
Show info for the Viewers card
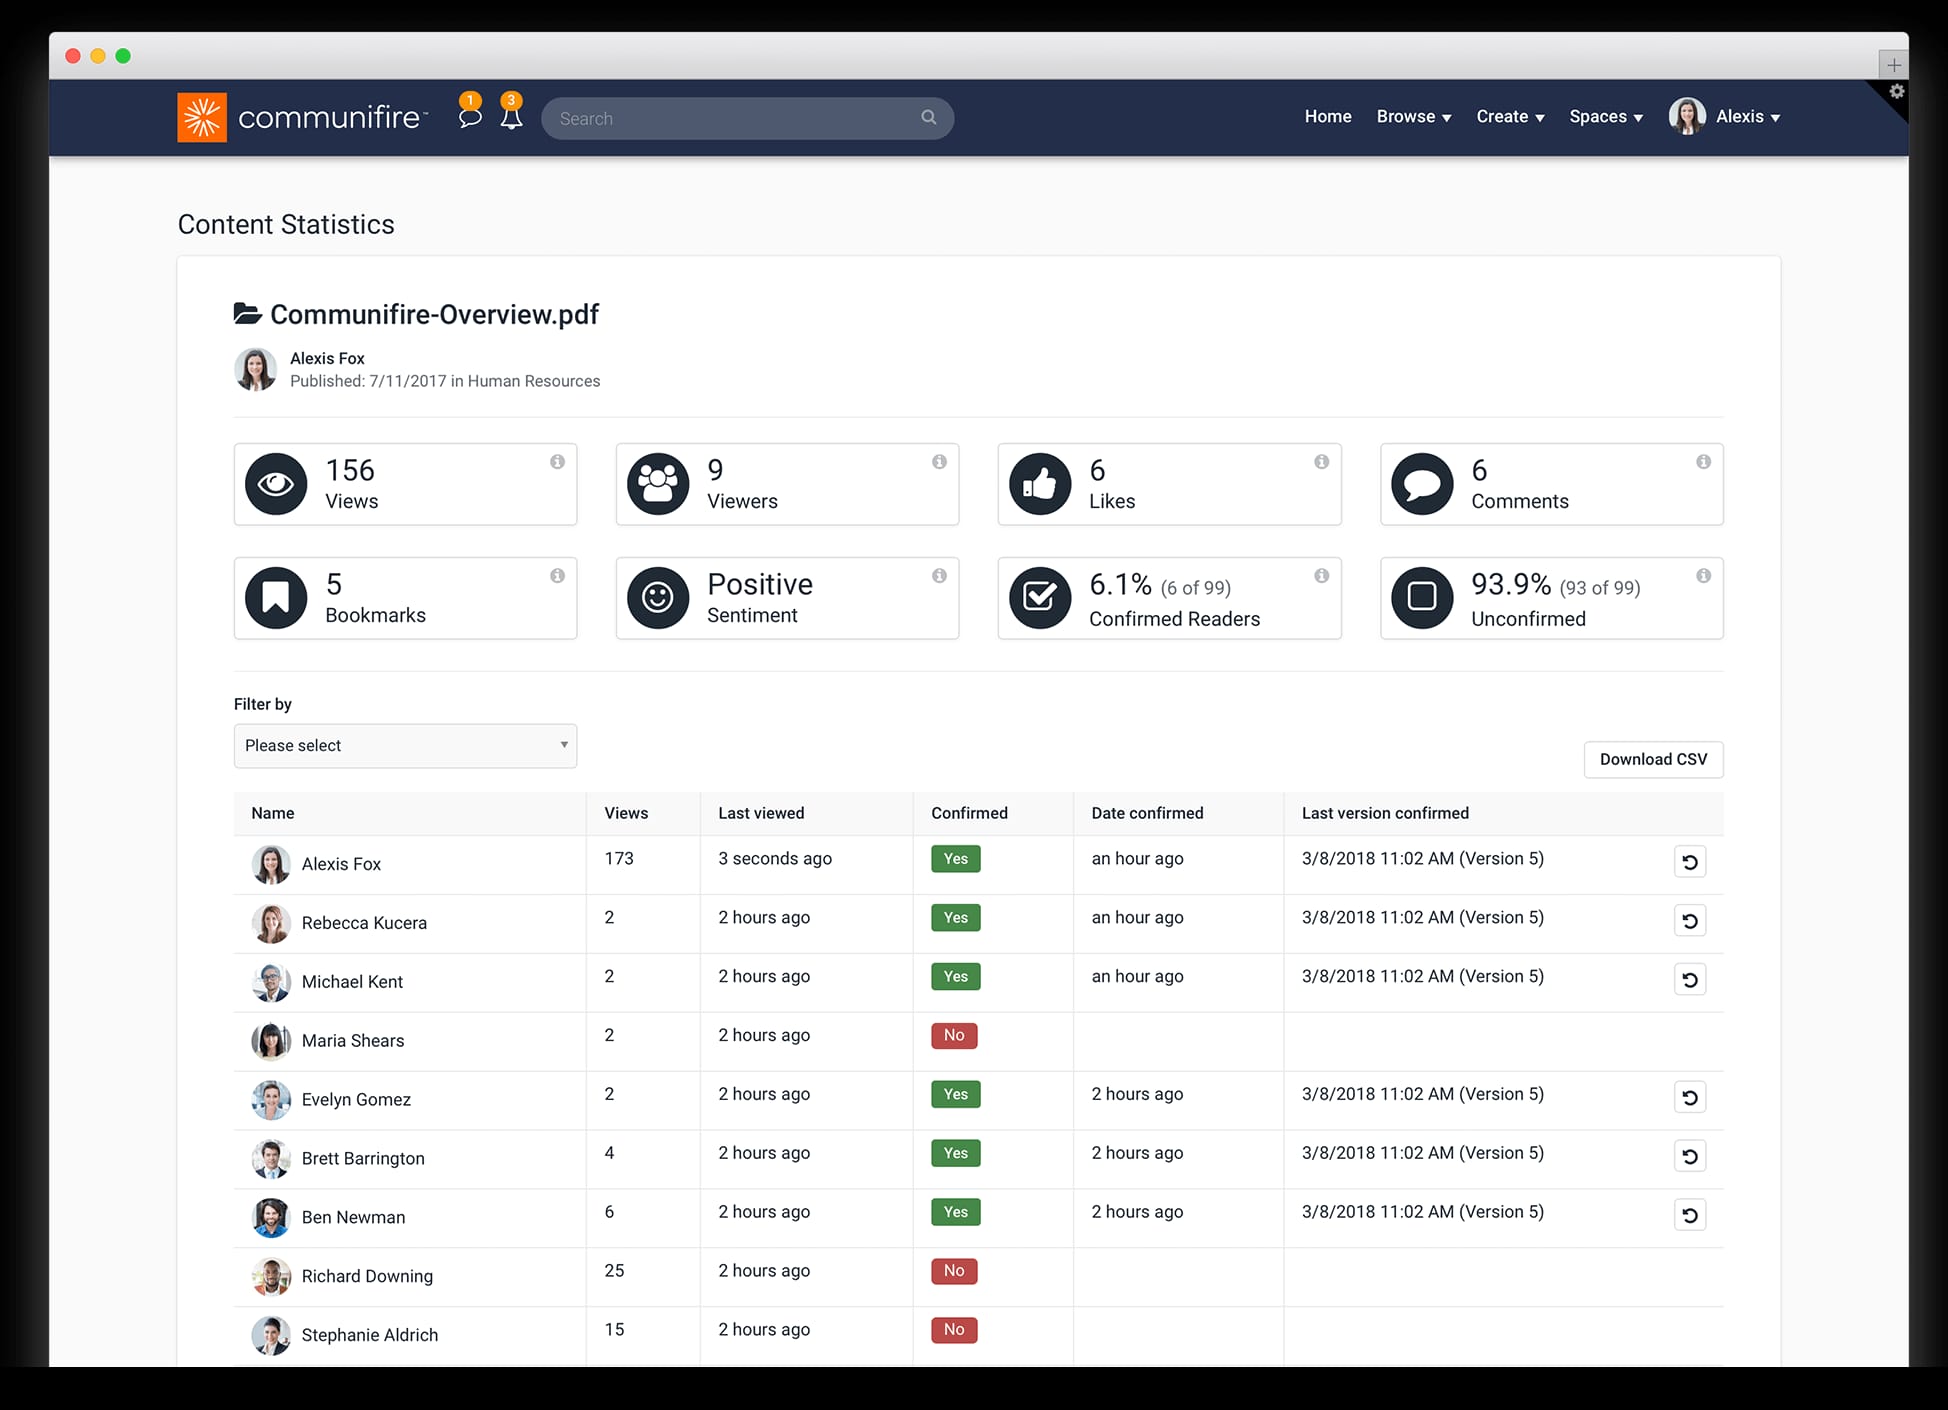(939, 462)
